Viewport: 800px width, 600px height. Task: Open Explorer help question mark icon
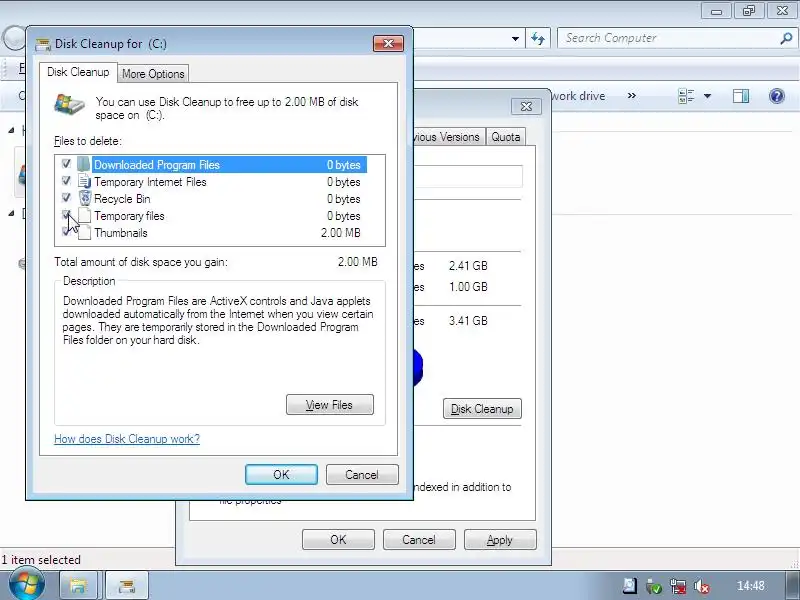click(777, 96)
